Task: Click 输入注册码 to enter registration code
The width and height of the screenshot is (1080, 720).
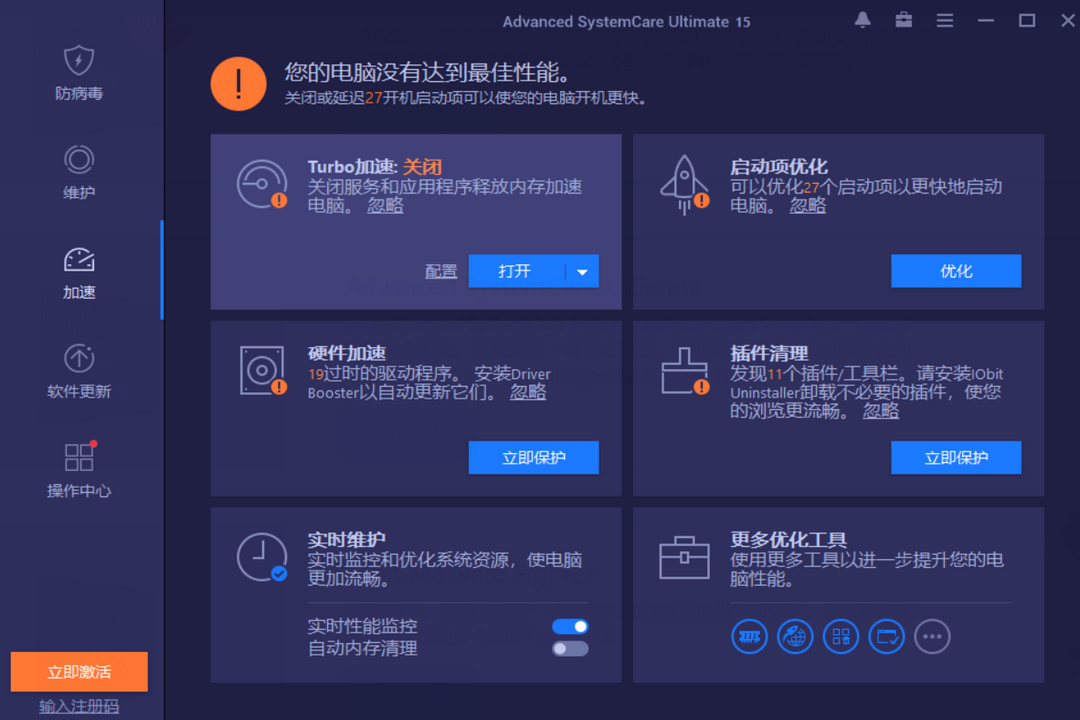Action: [x=78, y=707]
